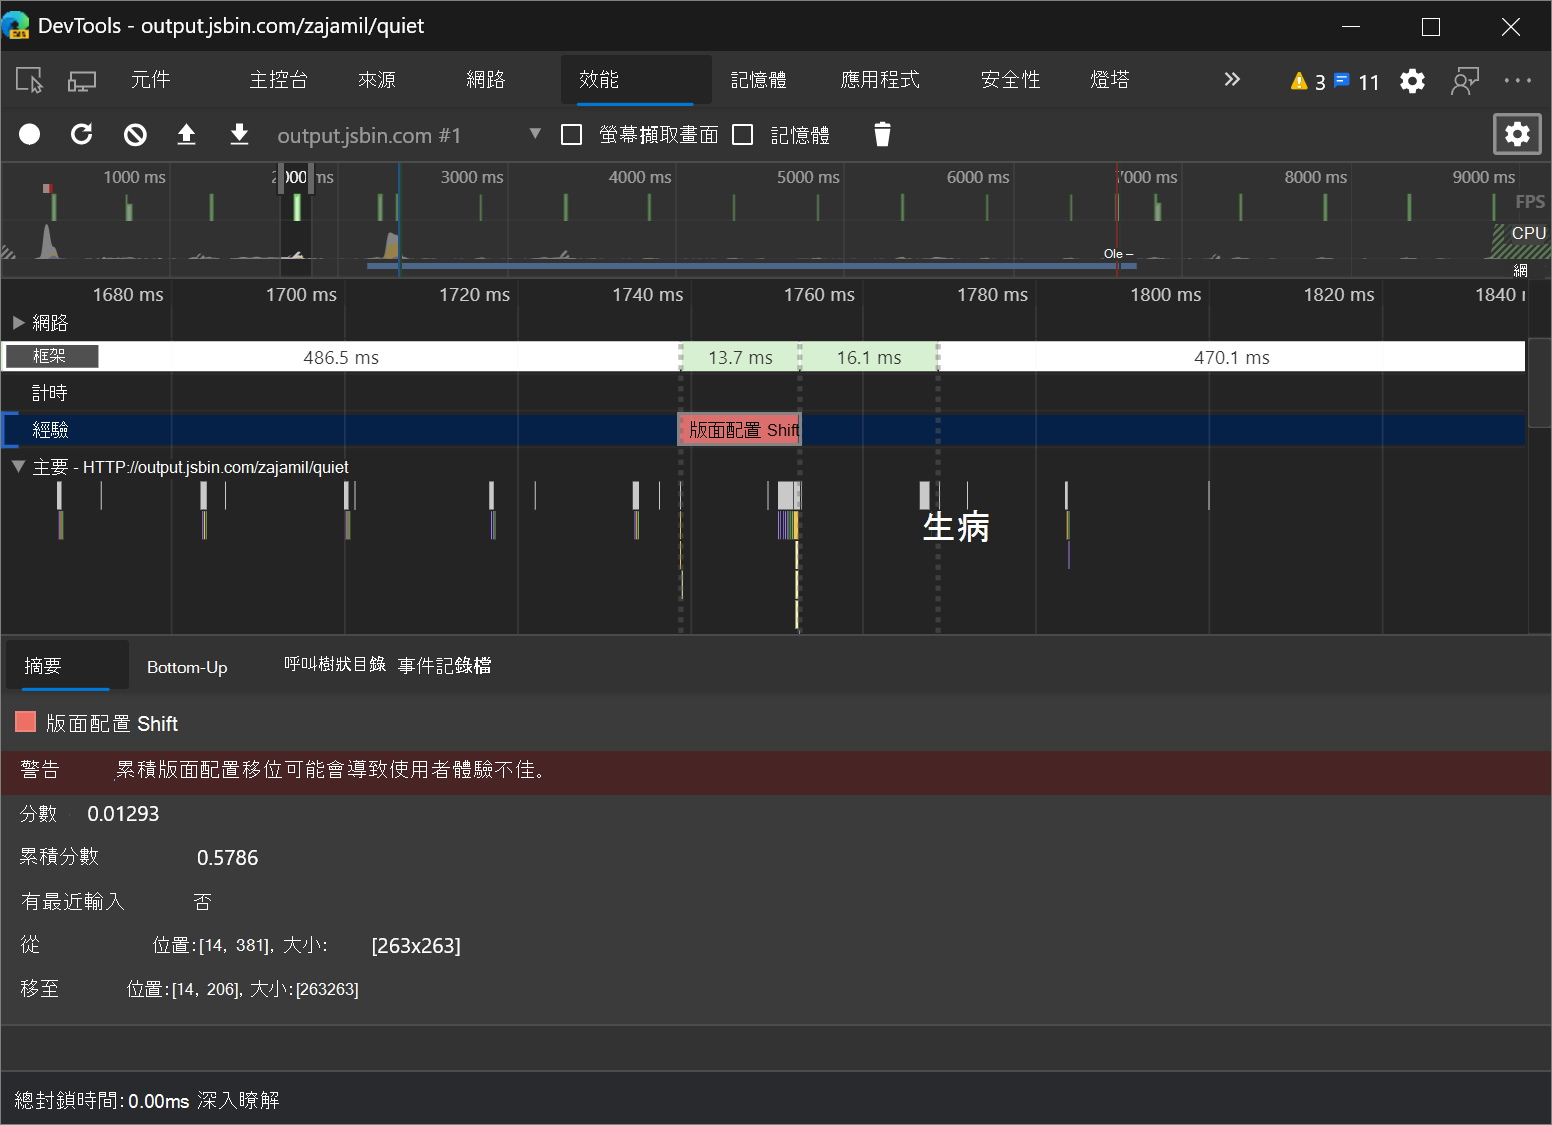Screen dimensions: 1552x1125
Task: Switch to the 事件記錄檔 event log tab
Action: [x=445, y=666]
